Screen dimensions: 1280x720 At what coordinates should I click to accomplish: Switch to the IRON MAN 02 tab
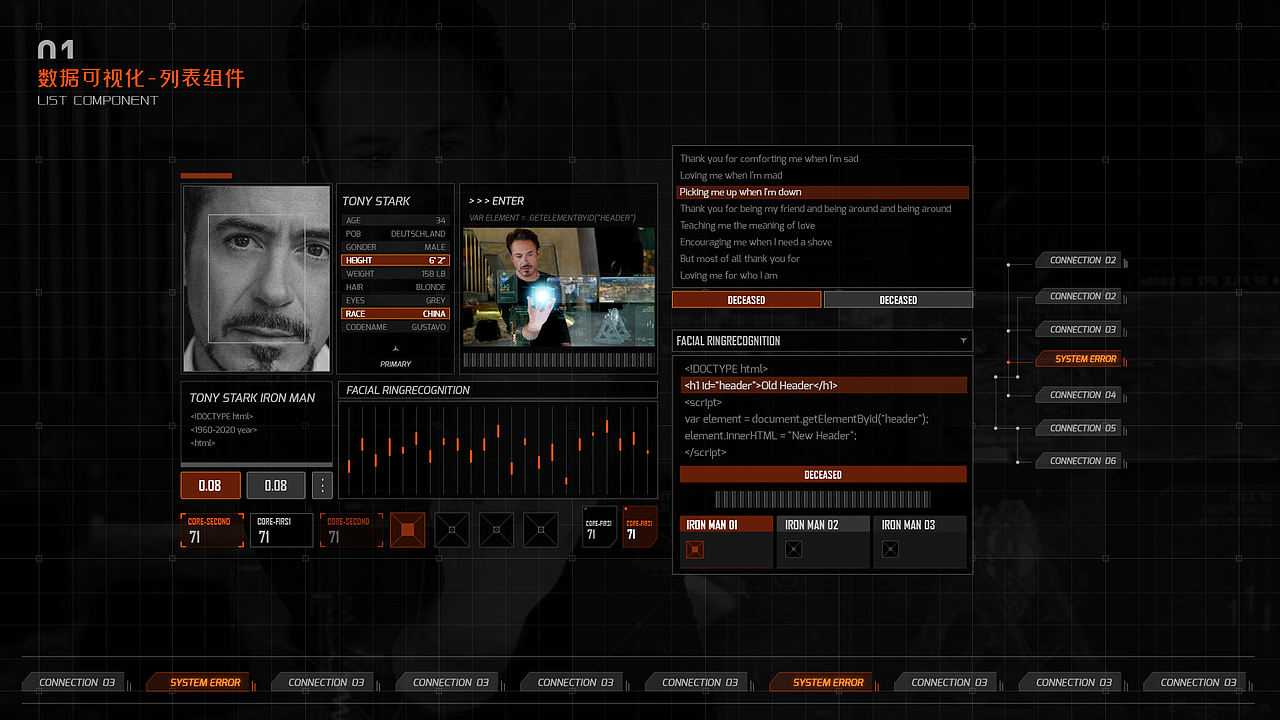(822, 524)
